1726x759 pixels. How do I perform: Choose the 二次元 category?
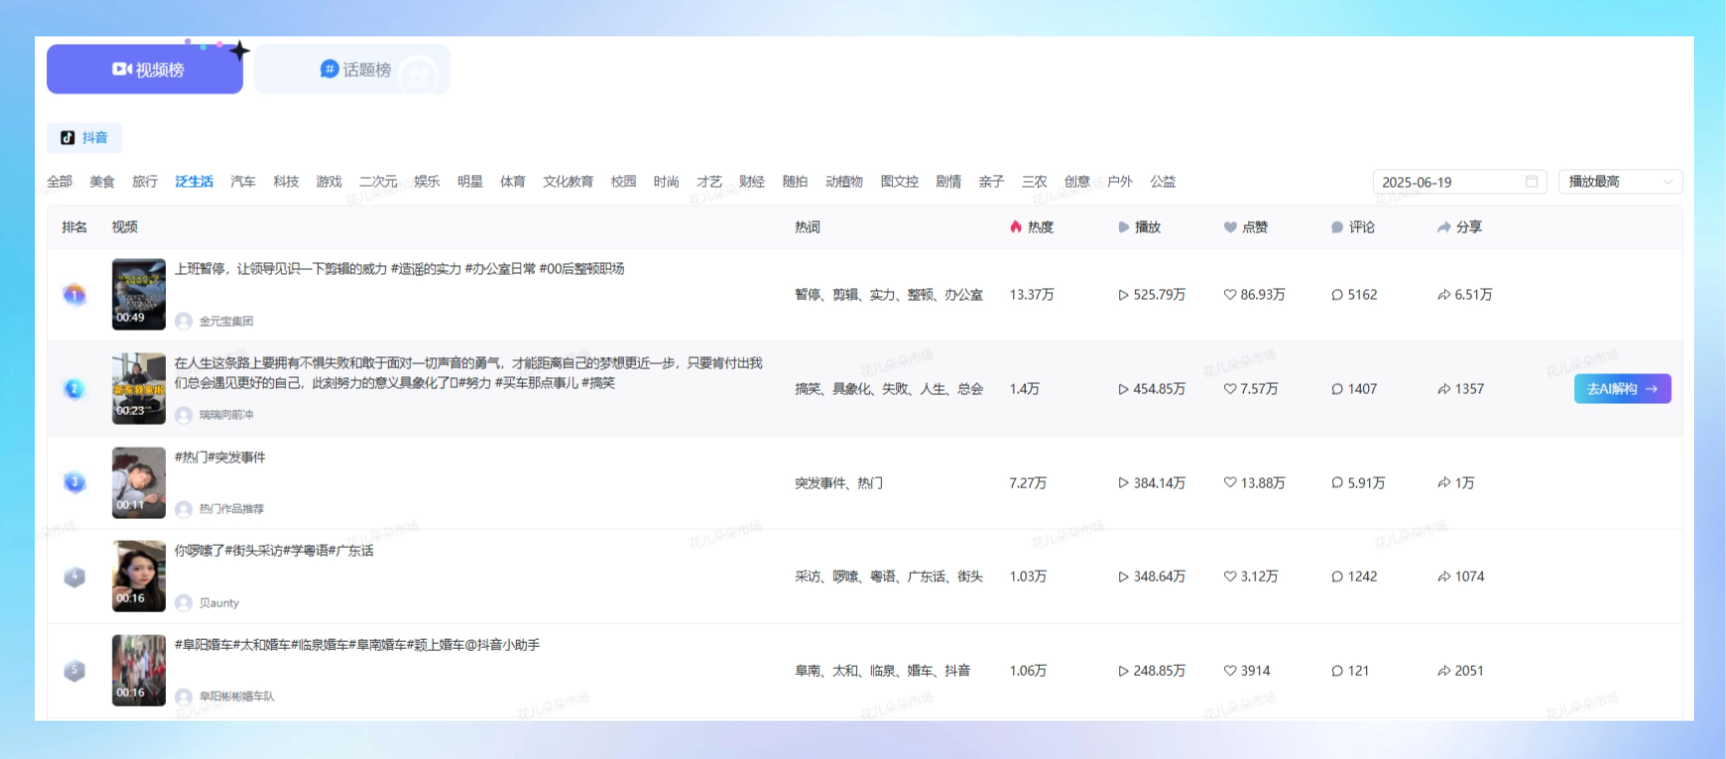378,182
